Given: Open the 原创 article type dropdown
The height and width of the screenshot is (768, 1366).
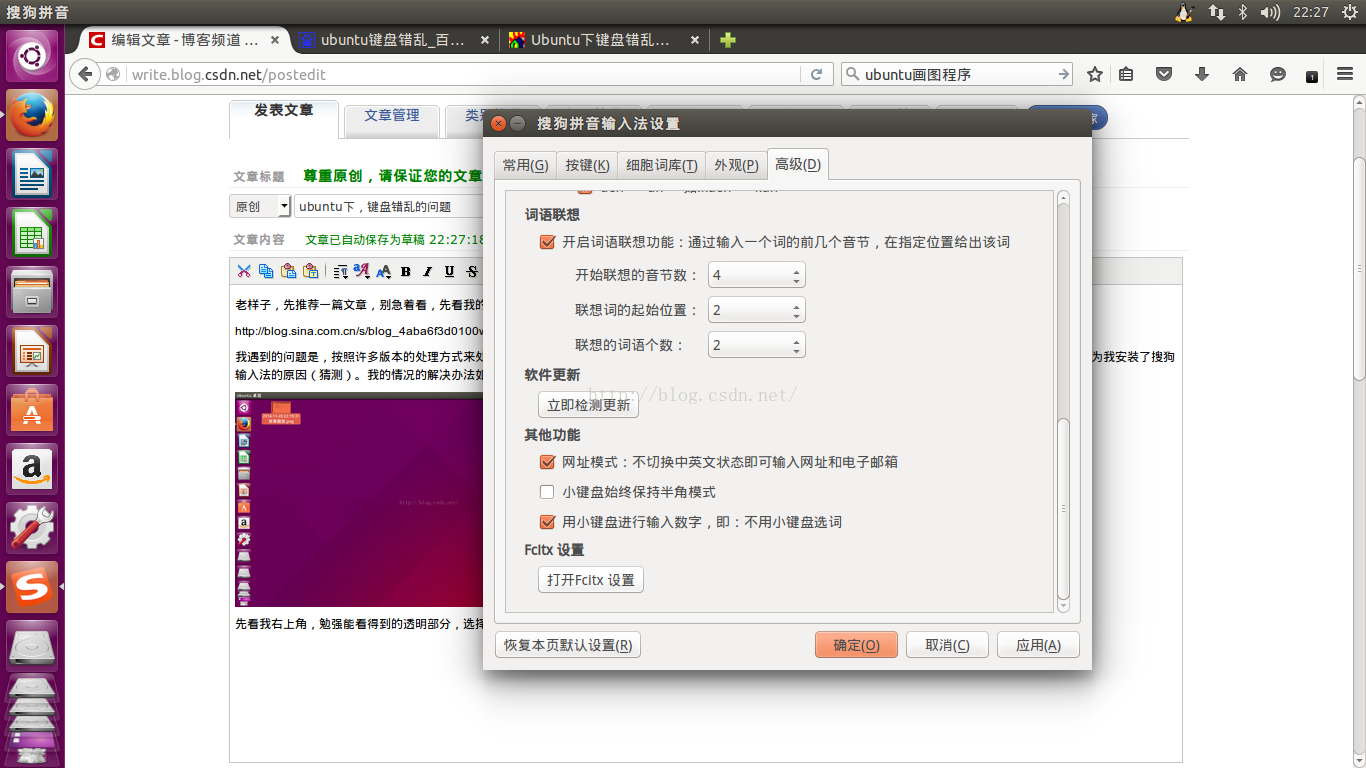Looking at the screenshot, I should (260, 206).
